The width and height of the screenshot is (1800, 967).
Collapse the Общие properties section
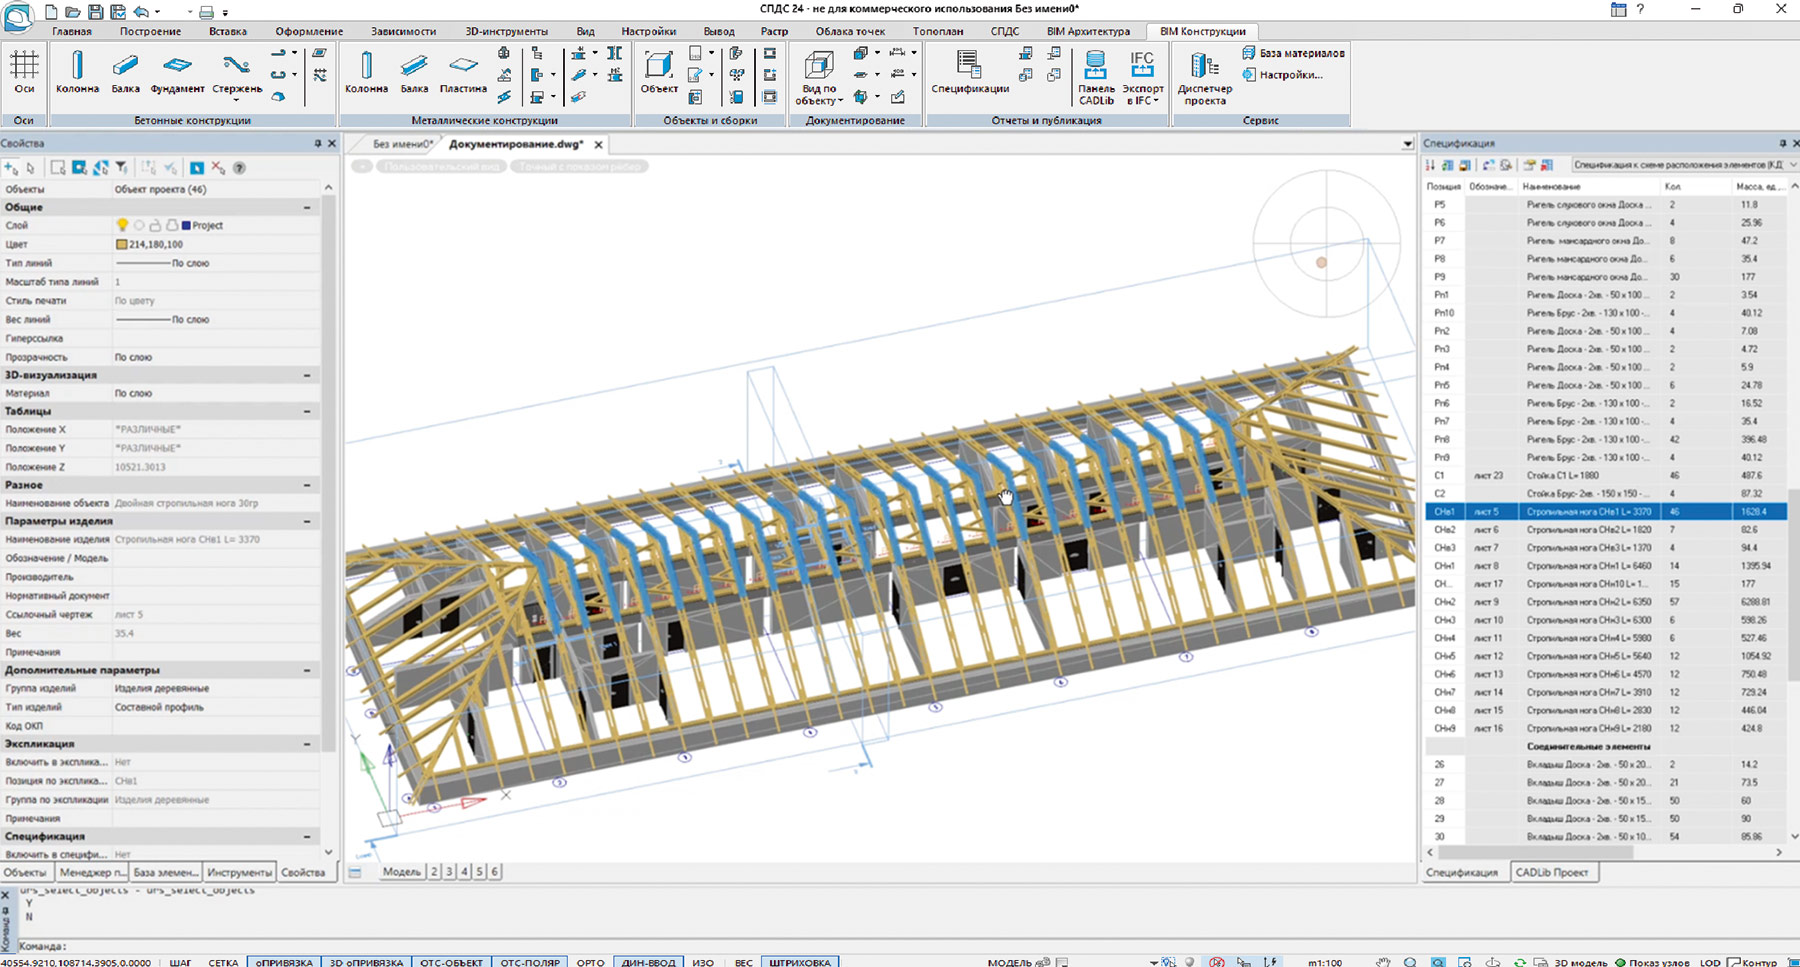pos(307,207)
